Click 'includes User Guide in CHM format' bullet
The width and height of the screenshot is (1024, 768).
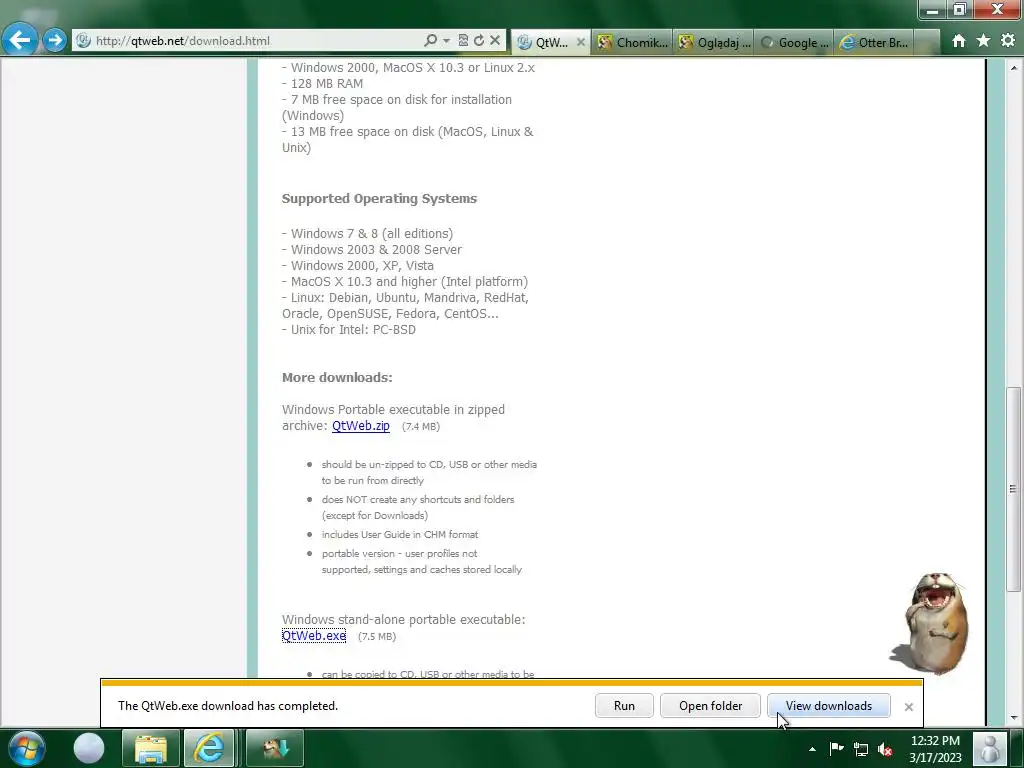[x=400, y=534]
